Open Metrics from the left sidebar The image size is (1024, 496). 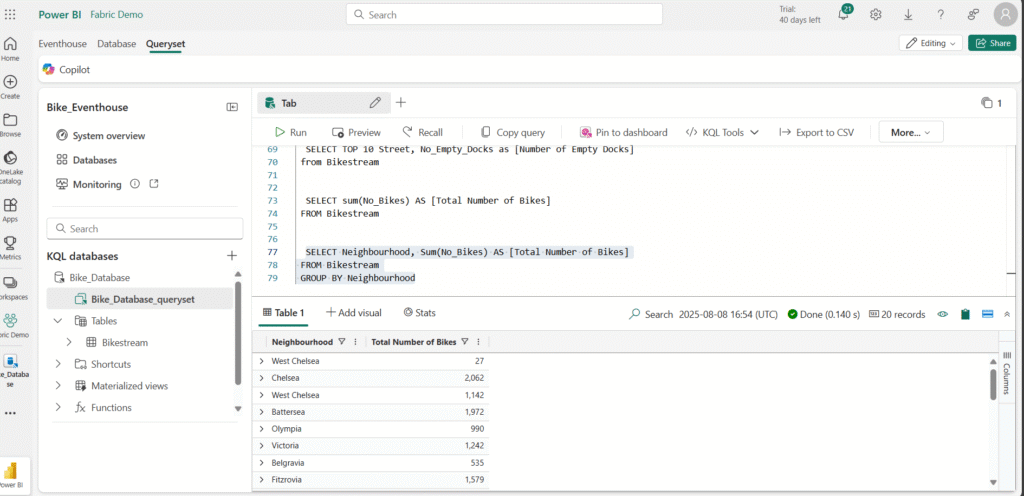(10, 248)
